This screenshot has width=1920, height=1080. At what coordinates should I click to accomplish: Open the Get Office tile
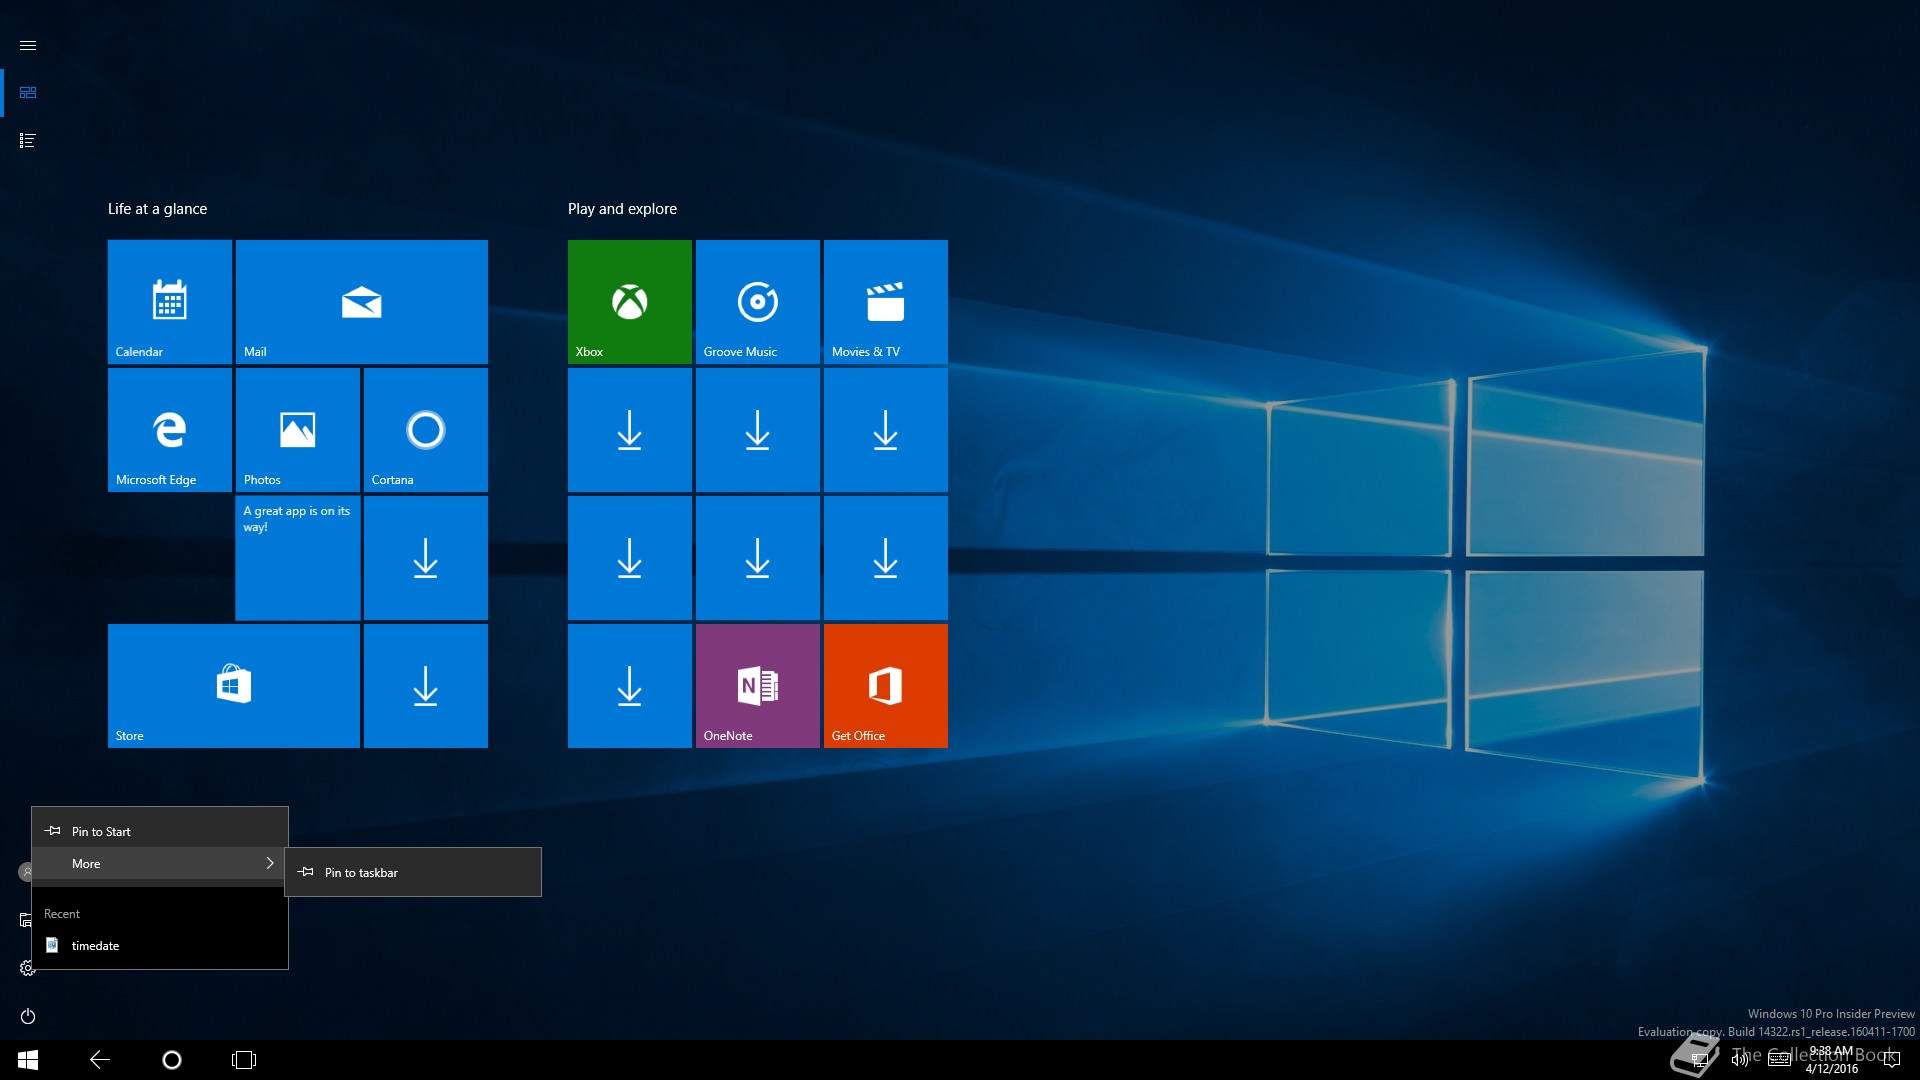tap(886, 686)
